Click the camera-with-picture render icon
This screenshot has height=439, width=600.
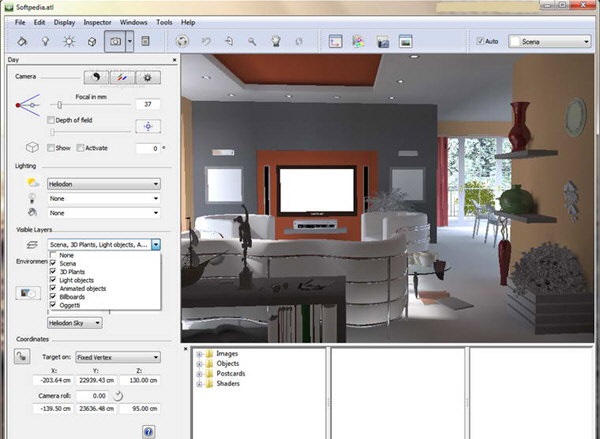pos(382,41)
